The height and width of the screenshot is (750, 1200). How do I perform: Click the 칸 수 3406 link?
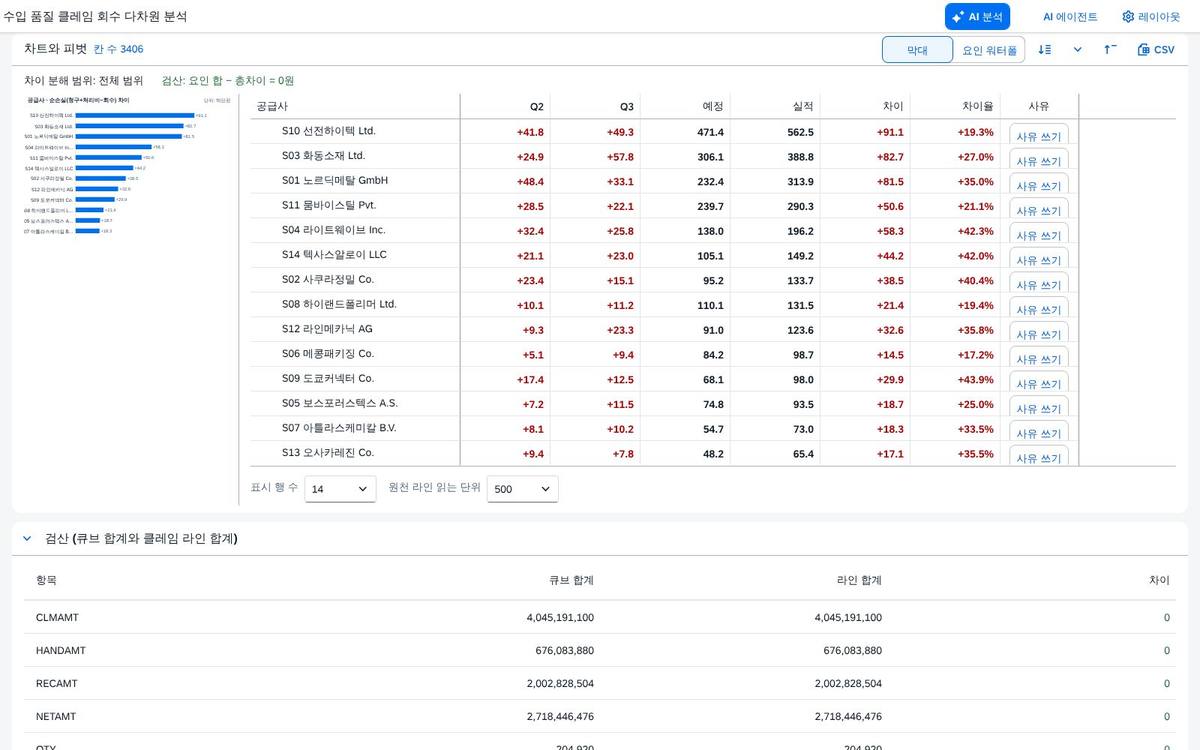pos(118,49)
